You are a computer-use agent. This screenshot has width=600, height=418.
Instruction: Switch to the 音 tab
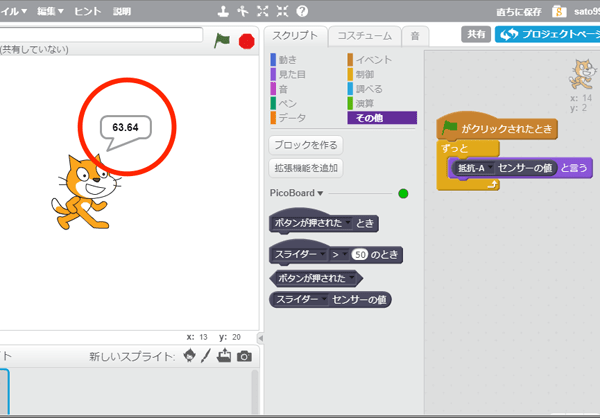coord(415,36)
